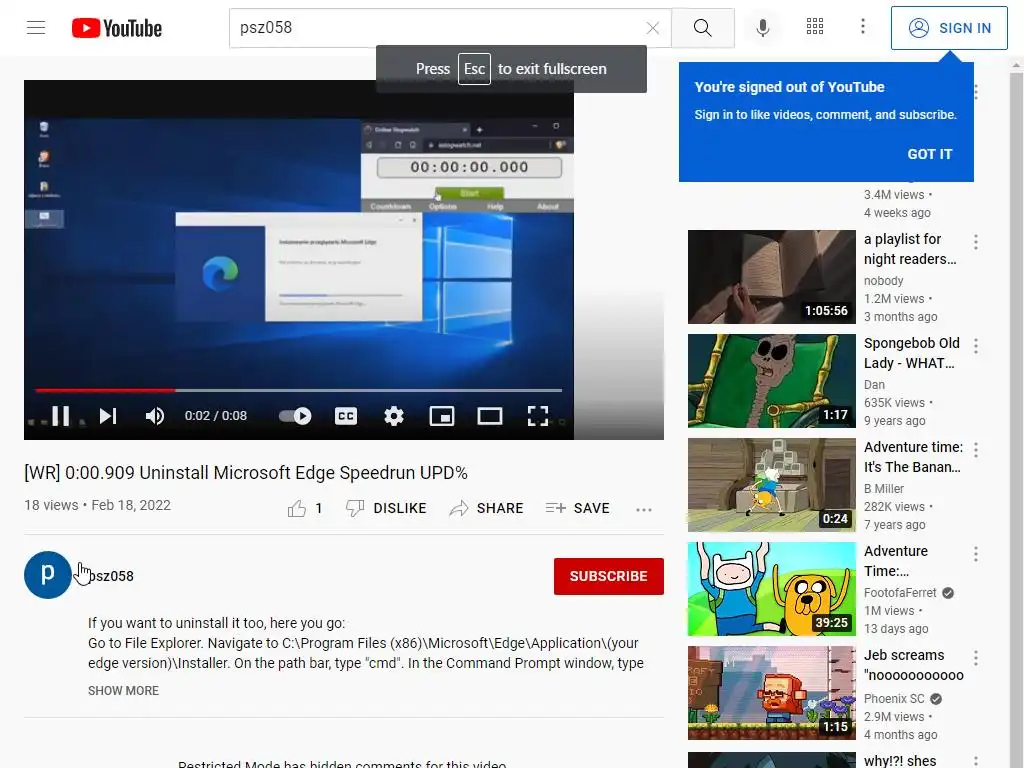Click the magnifier search button
The height and width of the screenshot is (768, 1024).
pos(703,27)
